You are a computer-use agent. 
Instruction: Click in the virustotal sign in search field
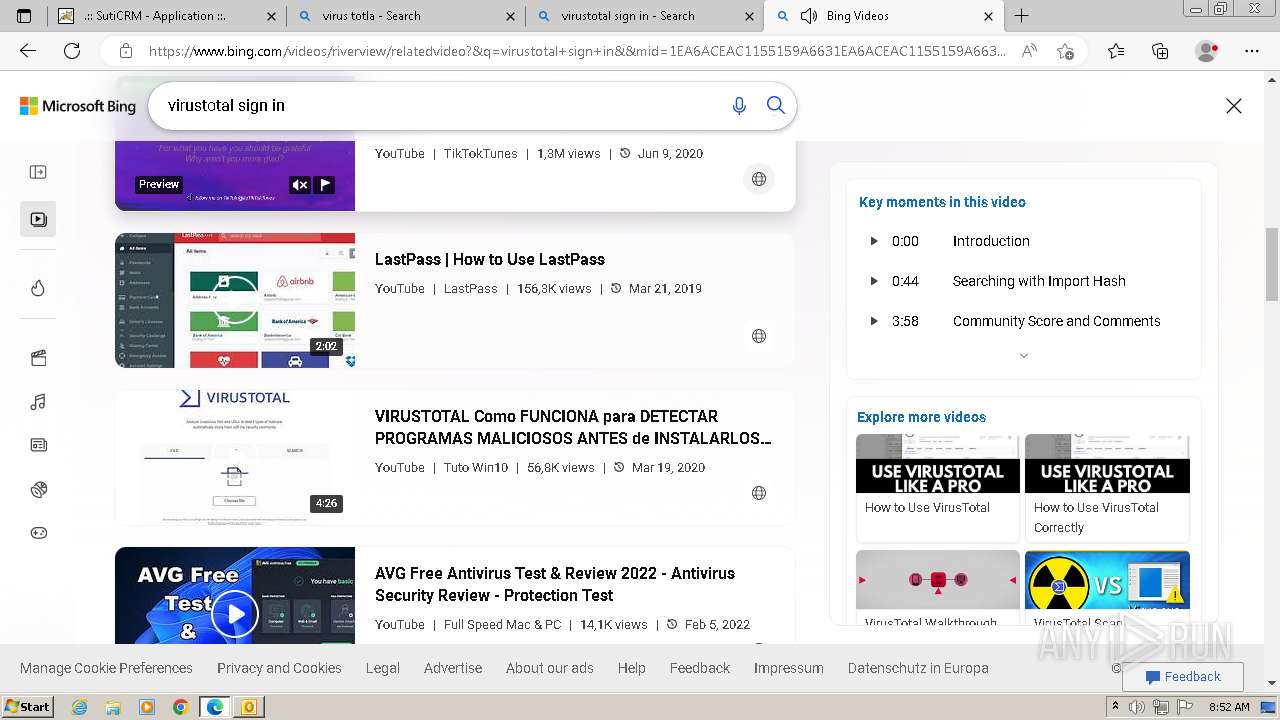(x=440, y=105)
